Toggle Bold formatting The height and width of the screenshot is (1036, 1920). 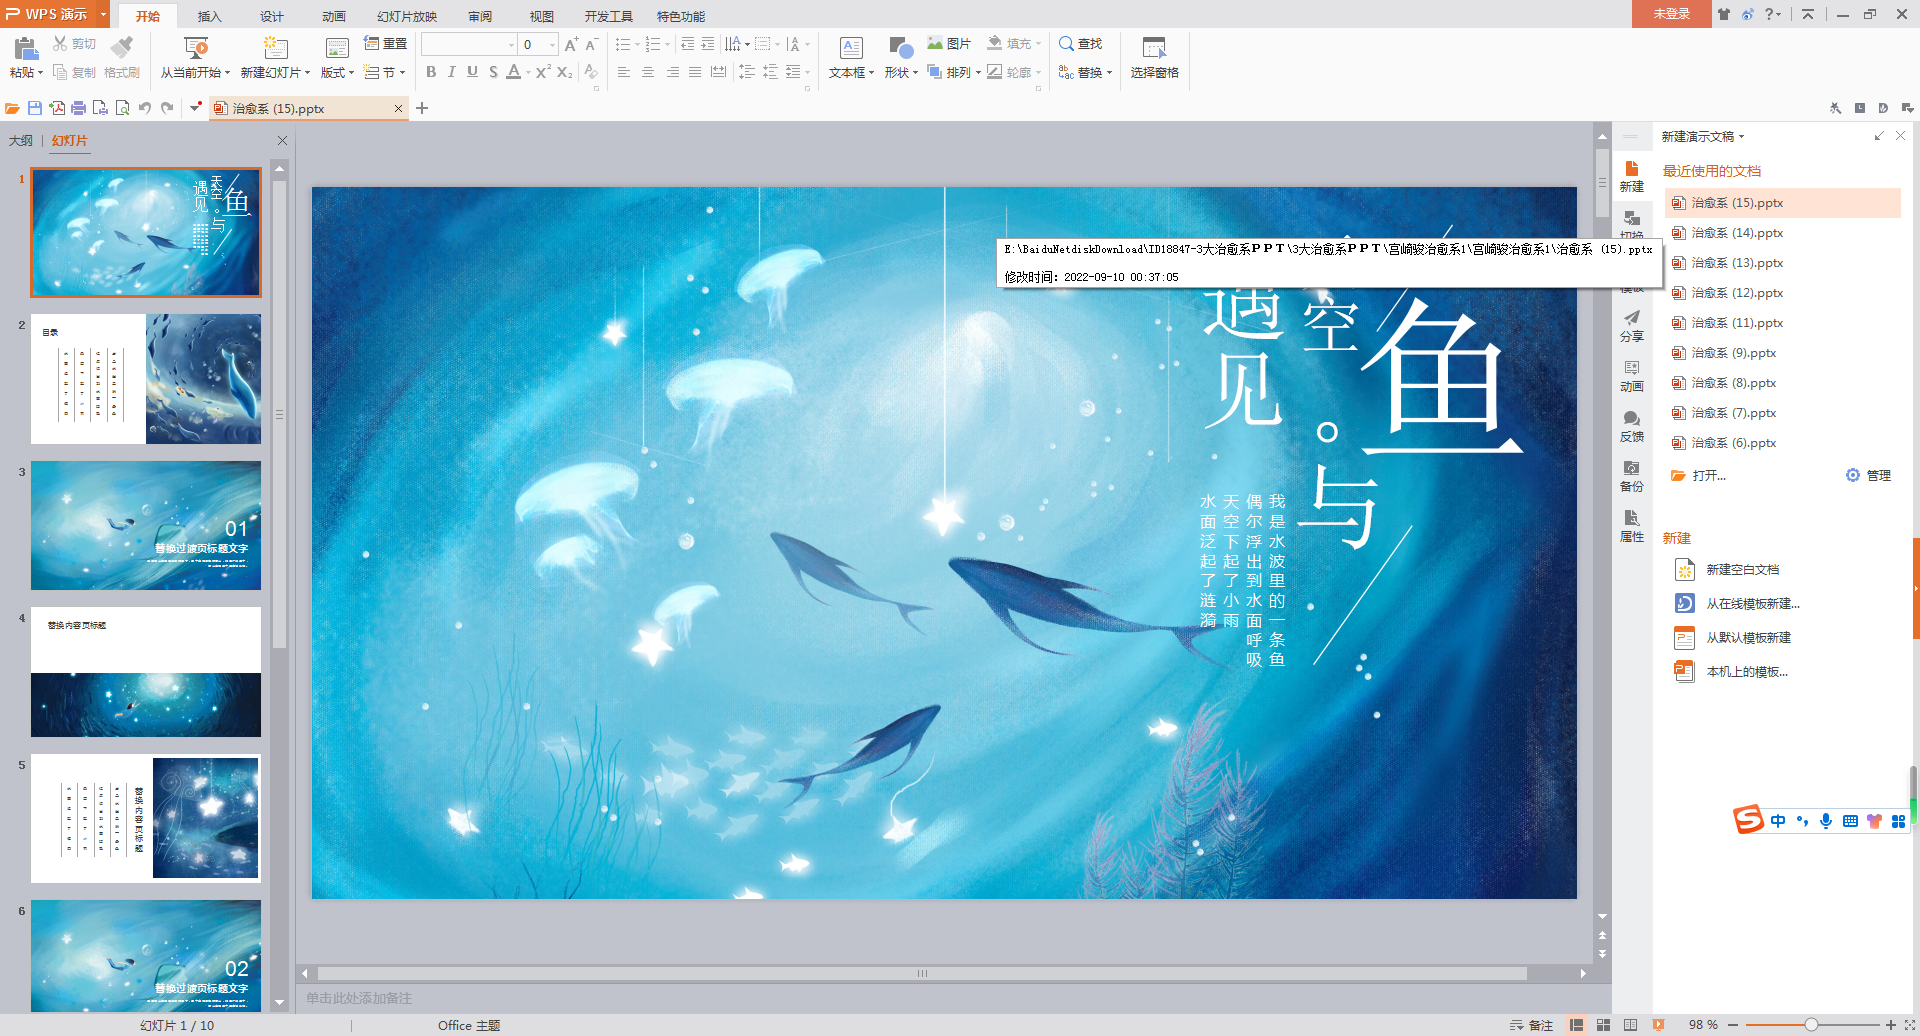click(431, 72)
